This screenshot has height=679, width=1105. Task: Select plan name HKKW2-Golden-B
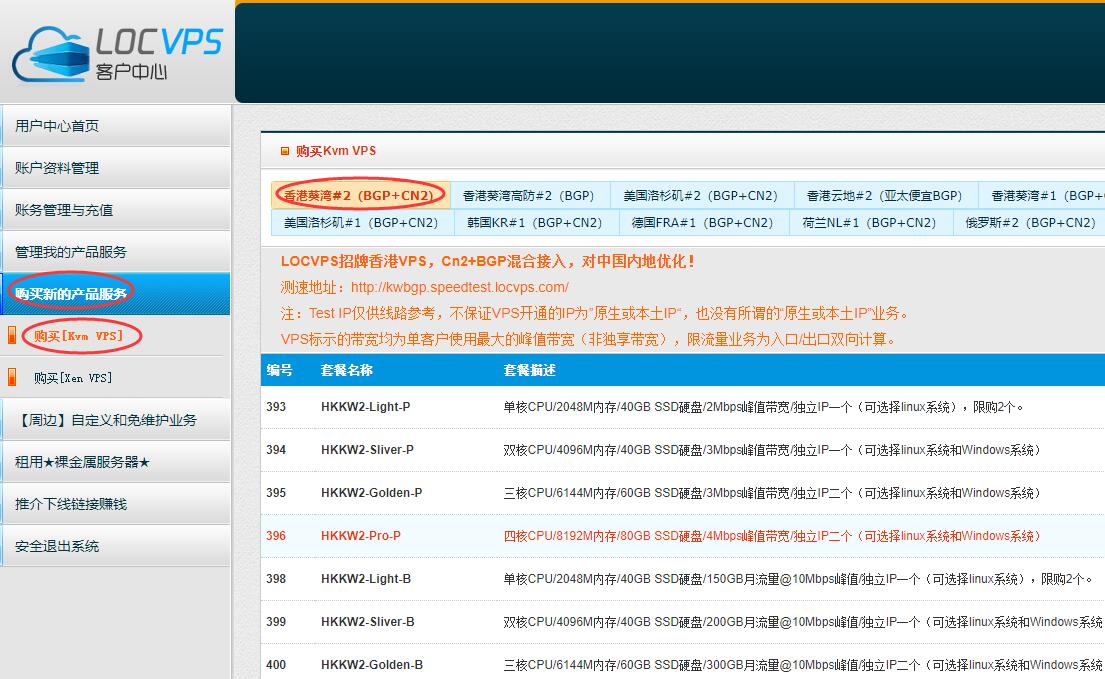pos(372,664)
